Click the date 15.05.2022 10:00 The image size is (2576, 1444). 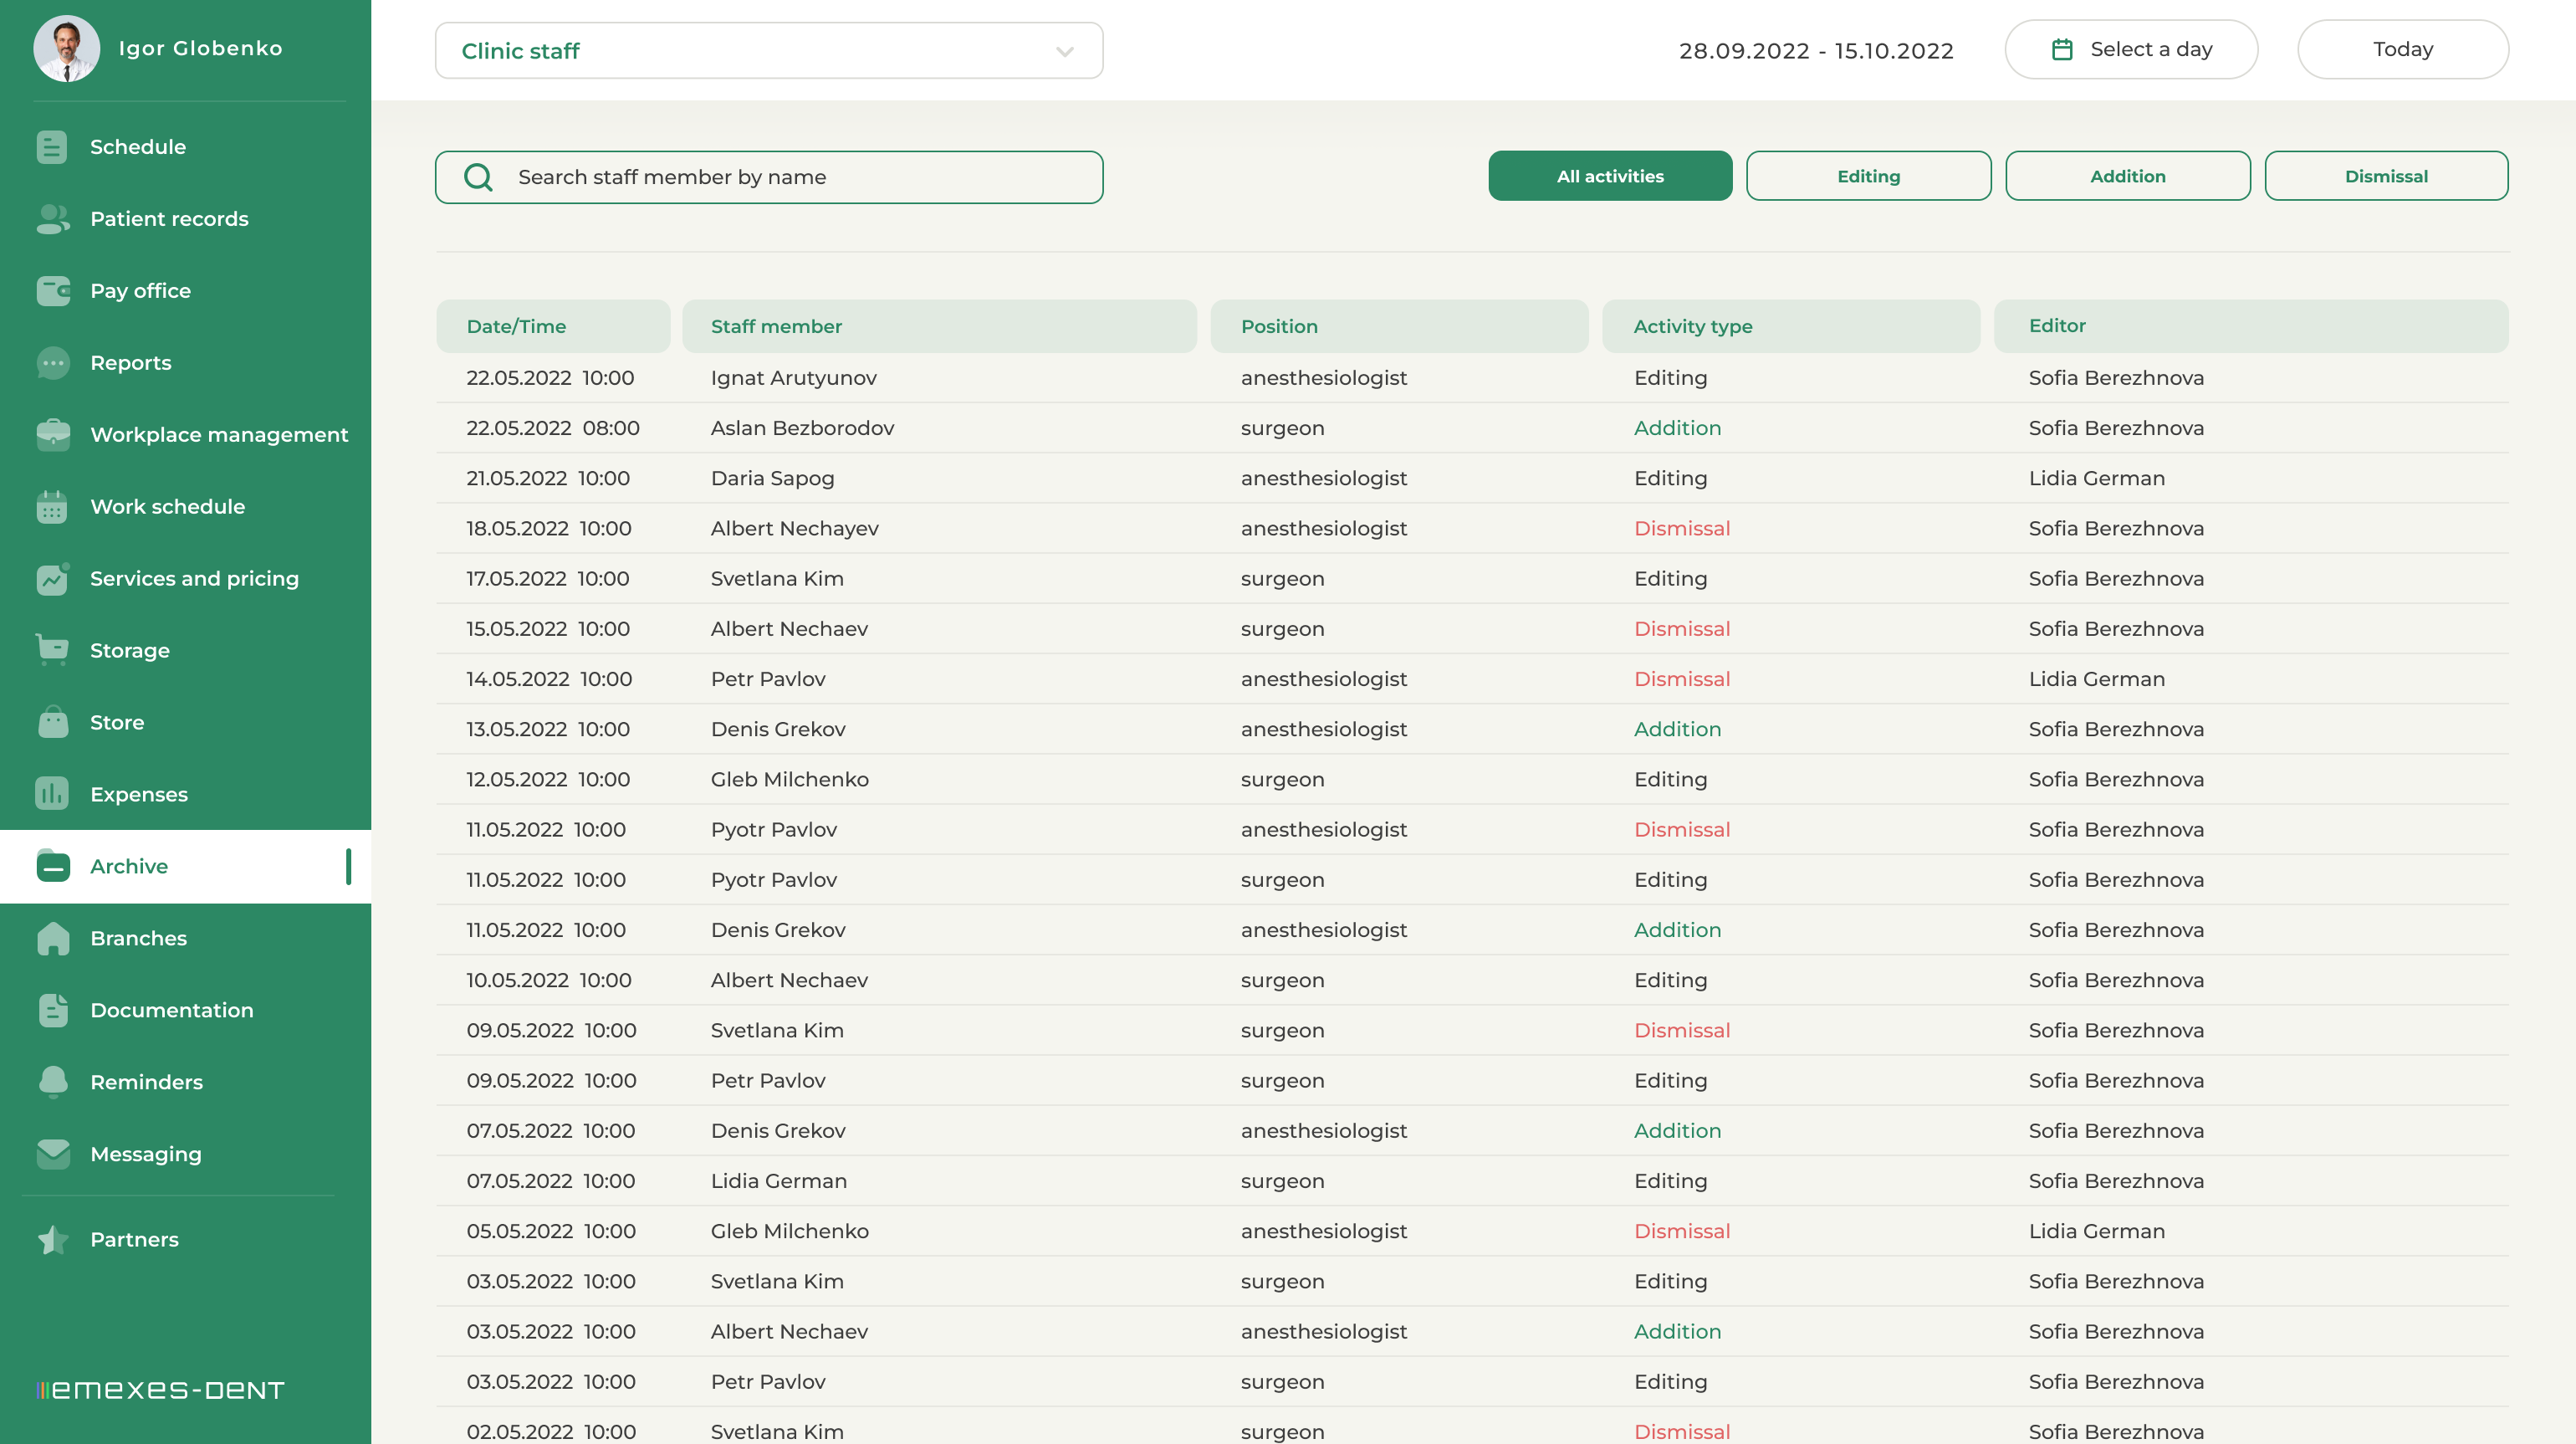[x=548, y=629]
